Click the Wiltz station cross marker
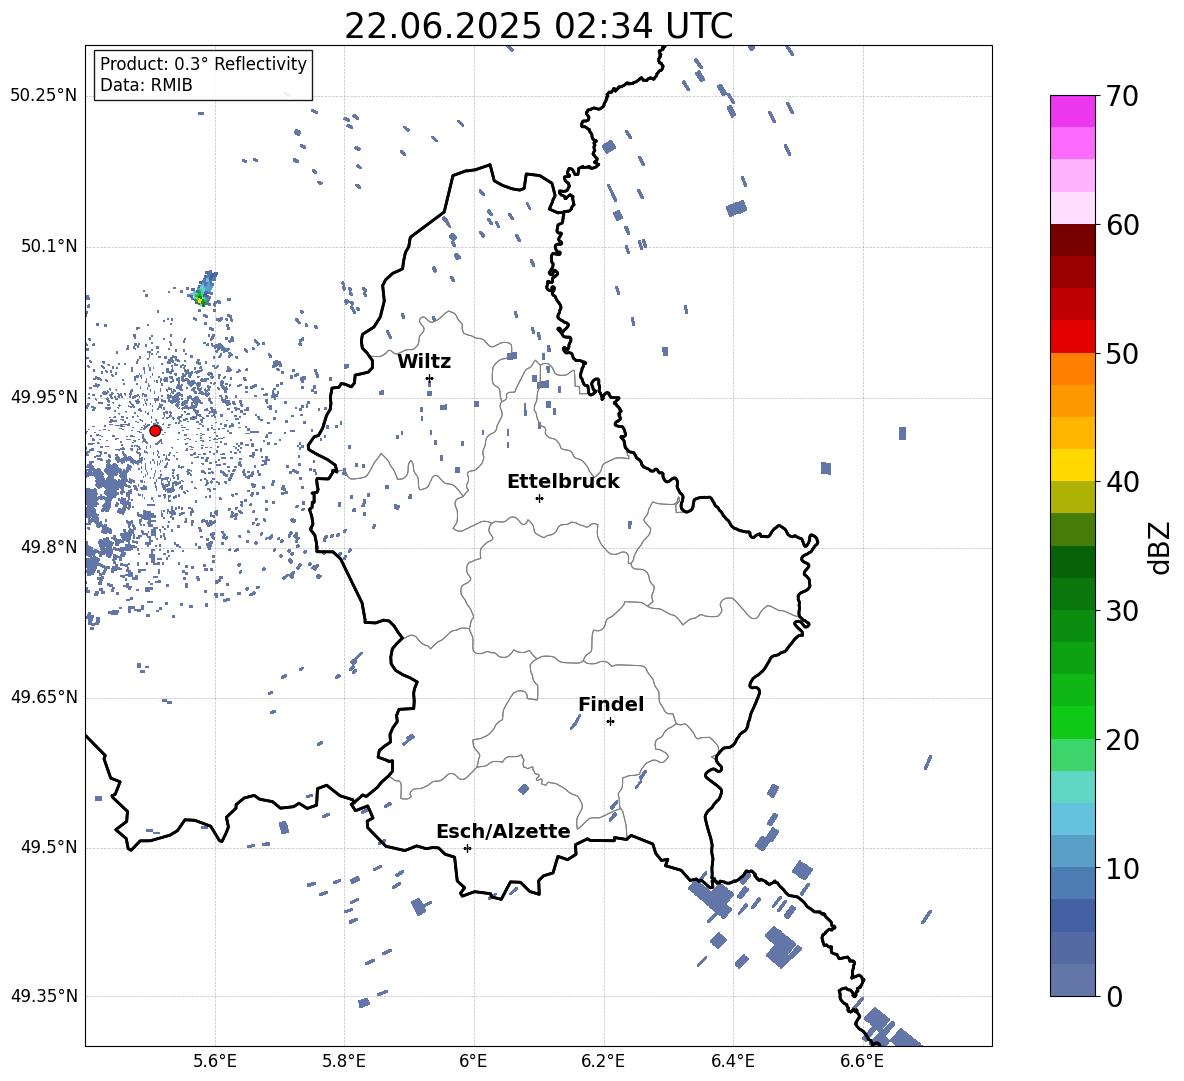 429,378
